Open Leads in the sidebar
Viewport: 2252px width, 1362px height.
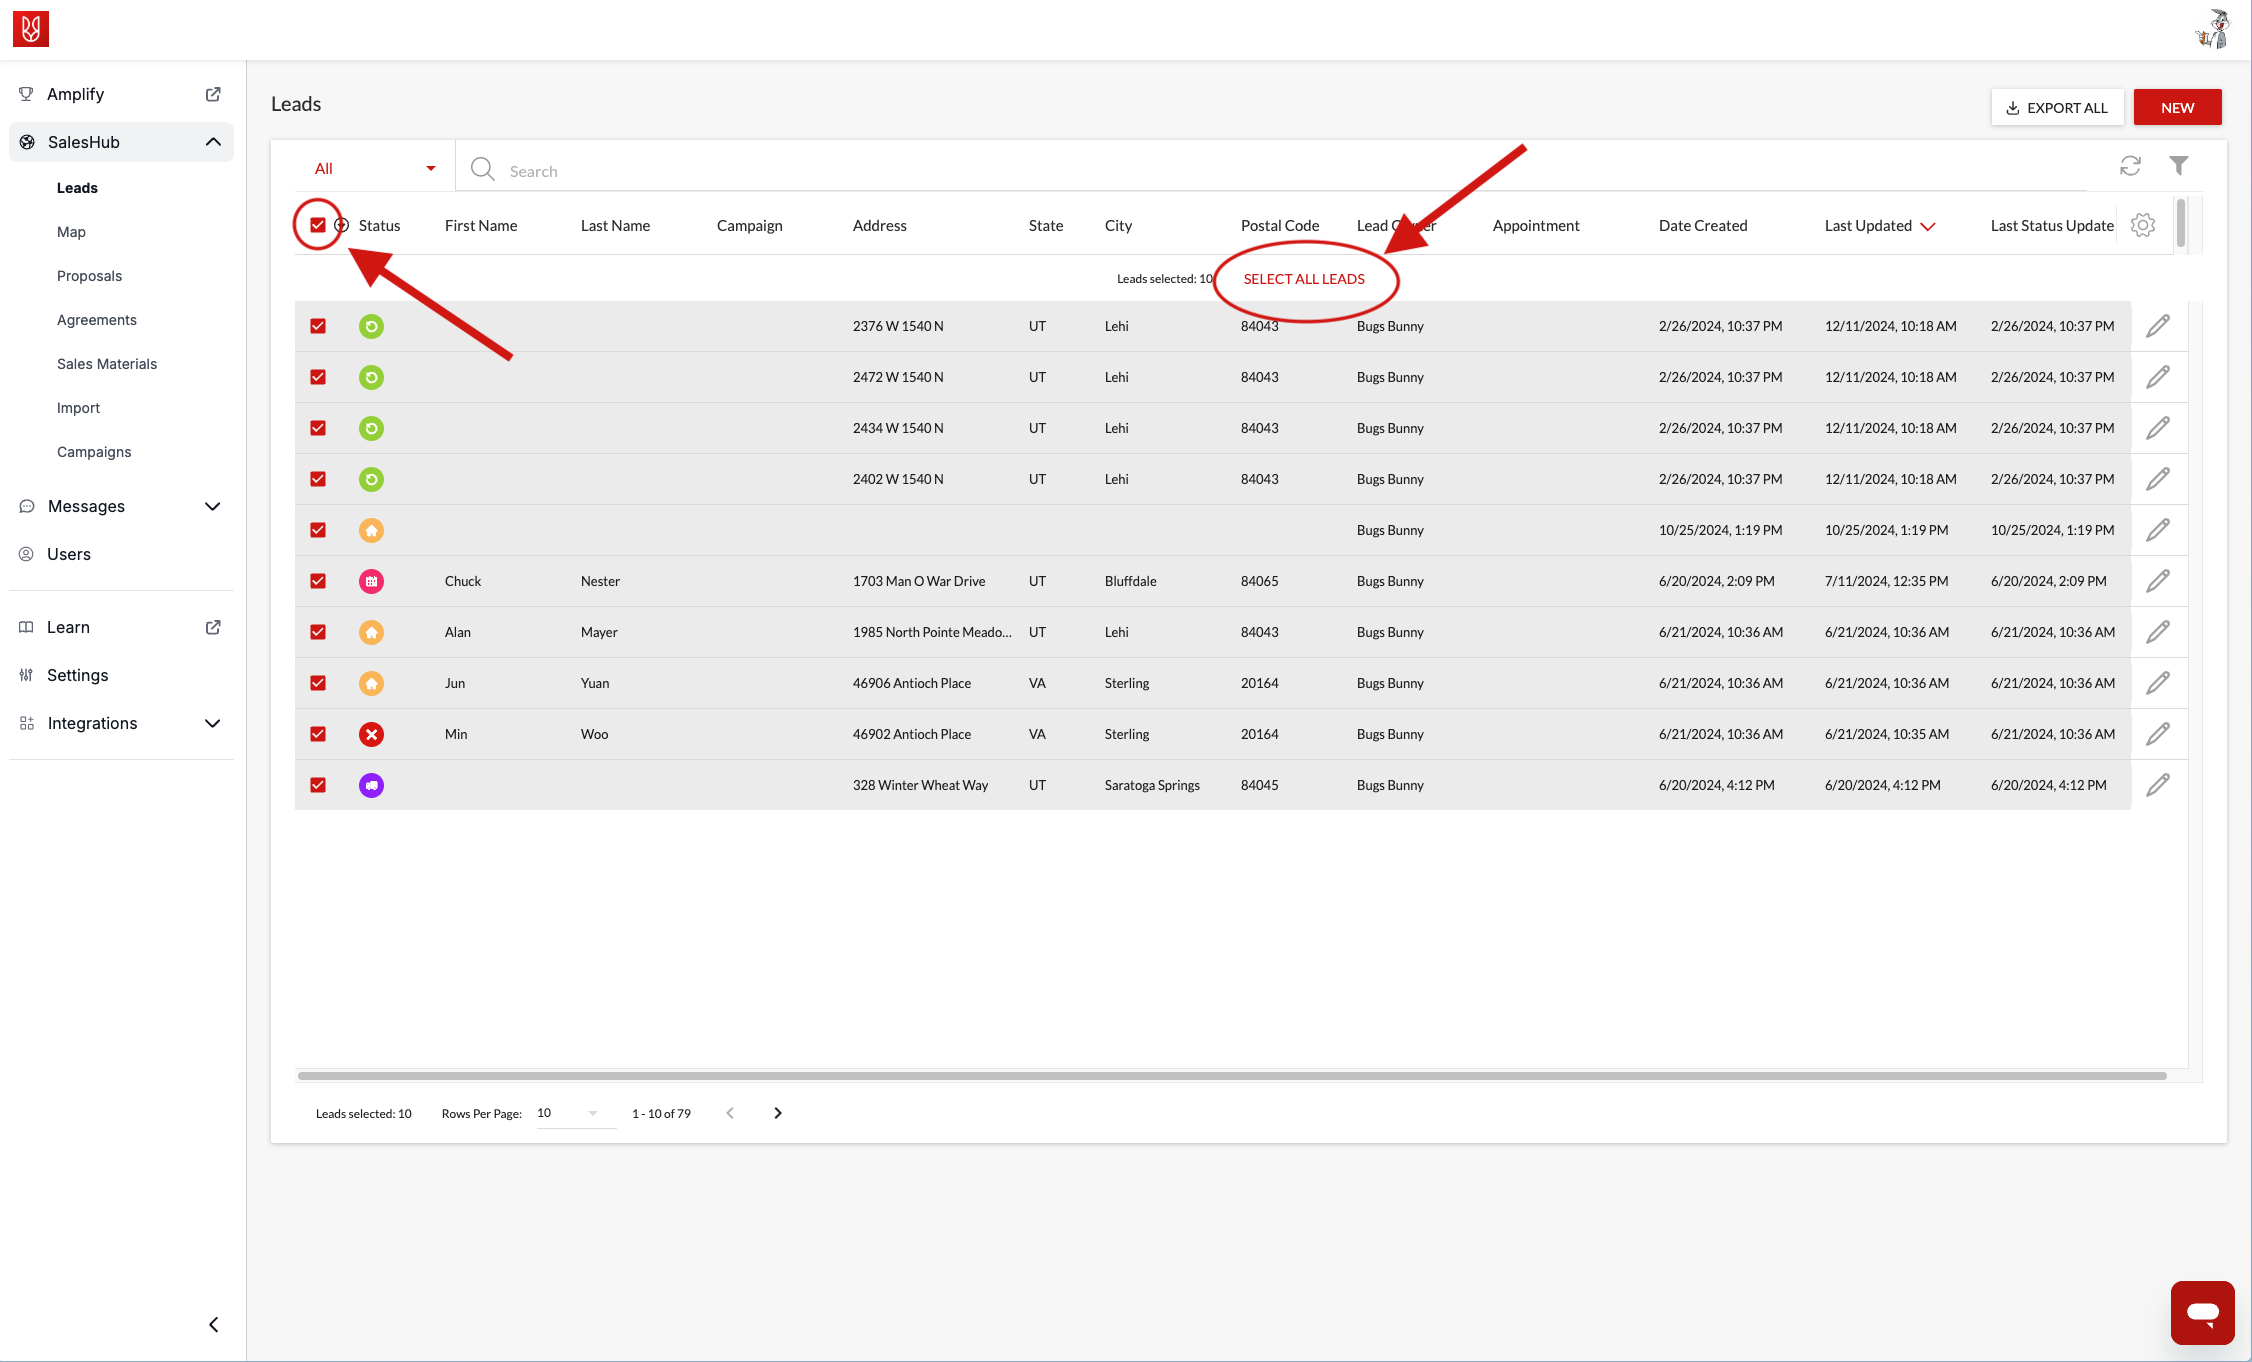pos(77,188)
